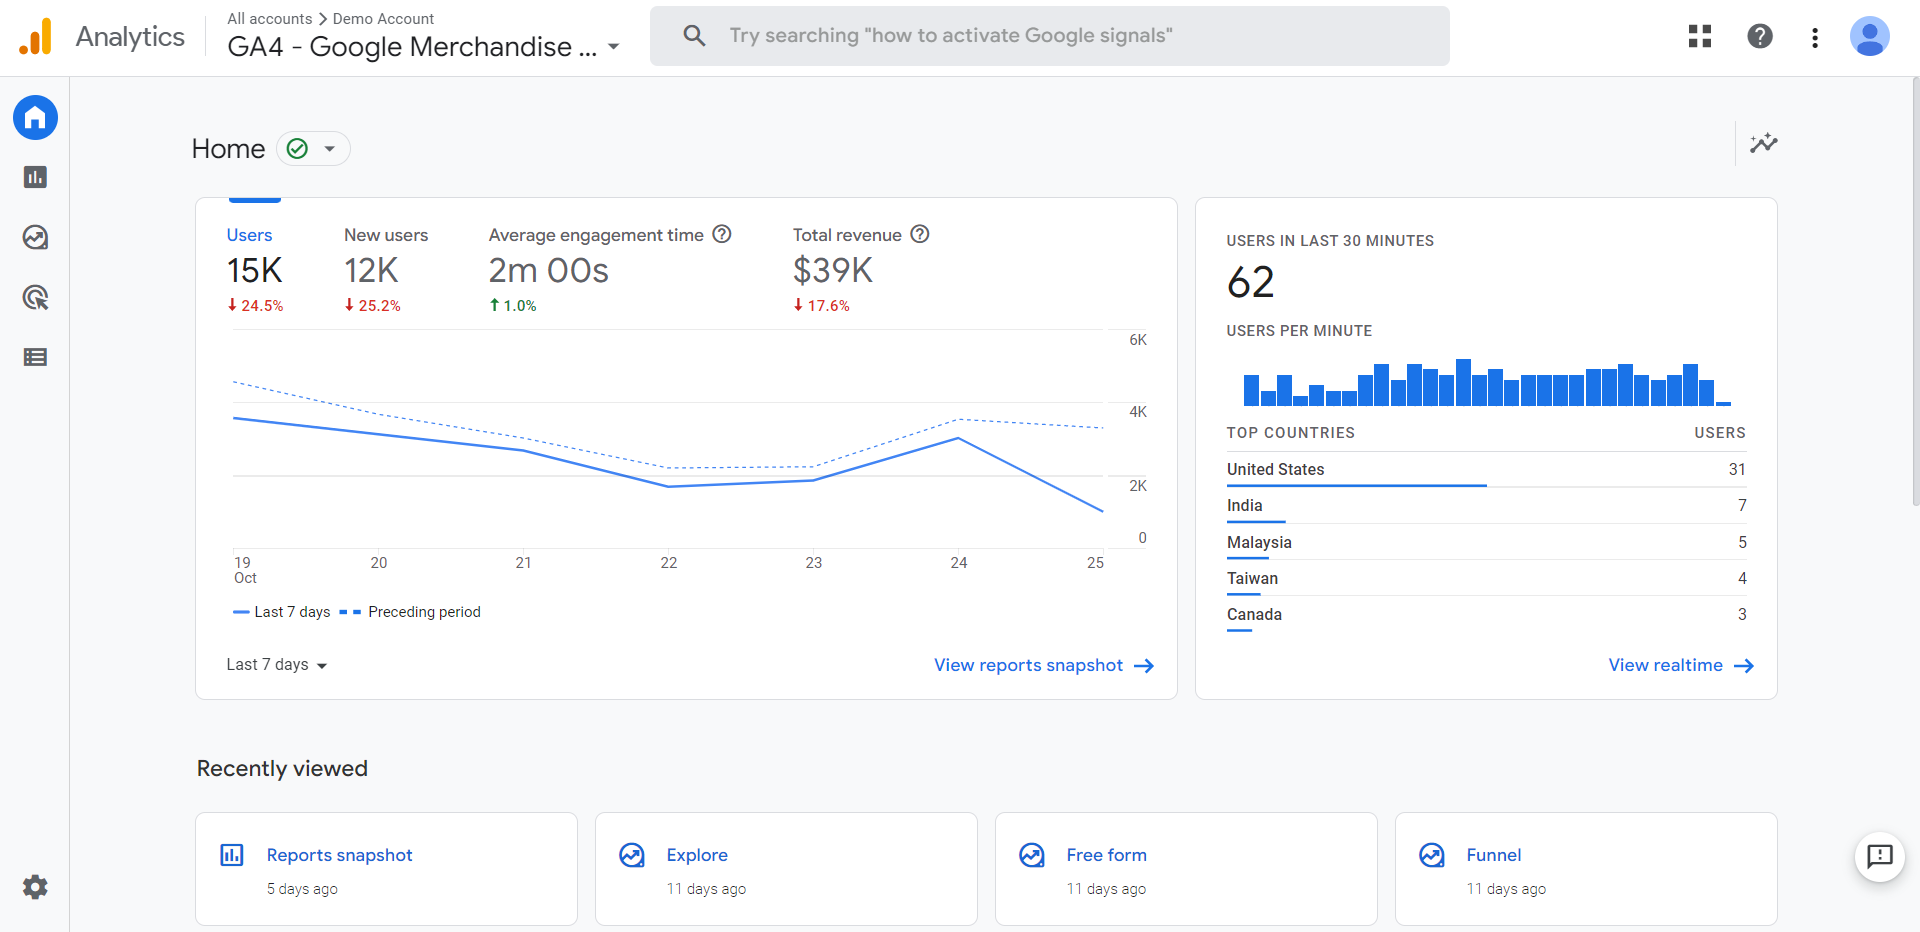
Task: Open the Google apps grid icon
Action: [x=1699, y=37]
